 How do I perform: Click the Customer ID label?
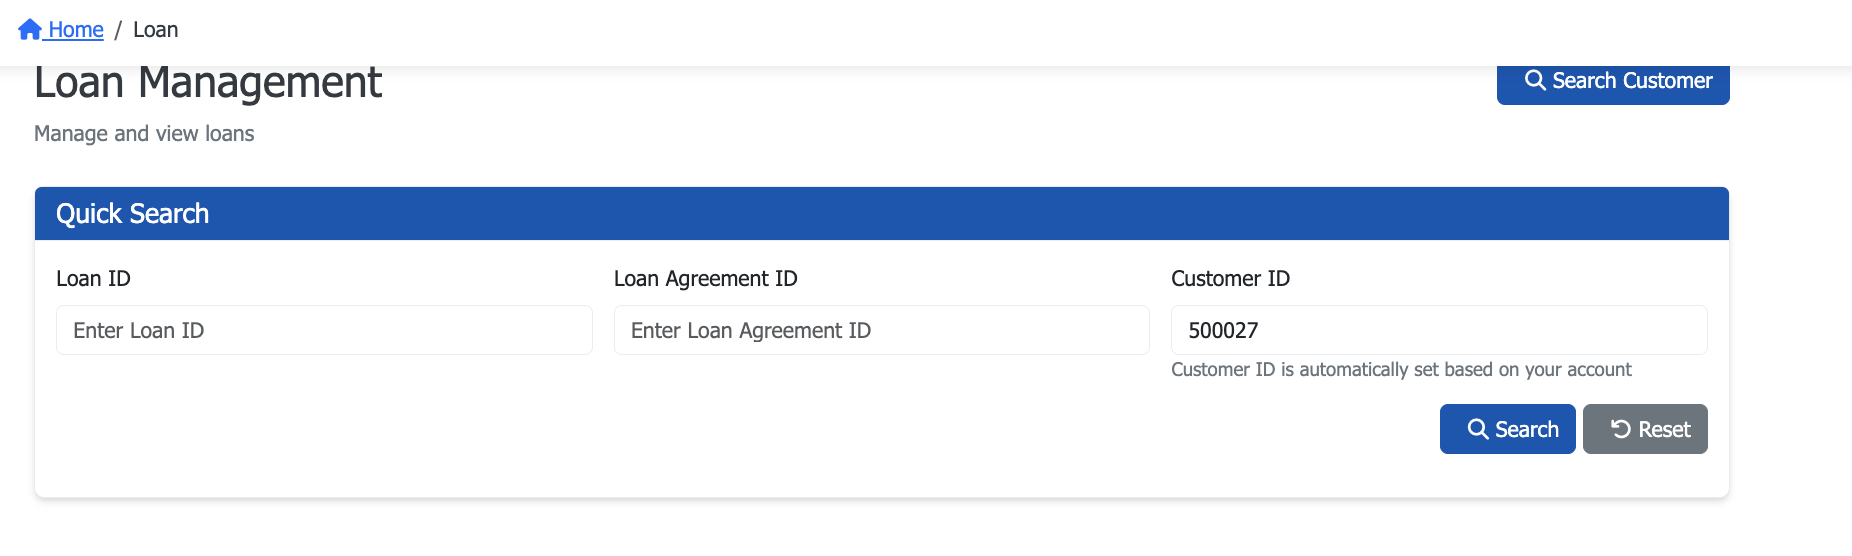pos(1230,279)
